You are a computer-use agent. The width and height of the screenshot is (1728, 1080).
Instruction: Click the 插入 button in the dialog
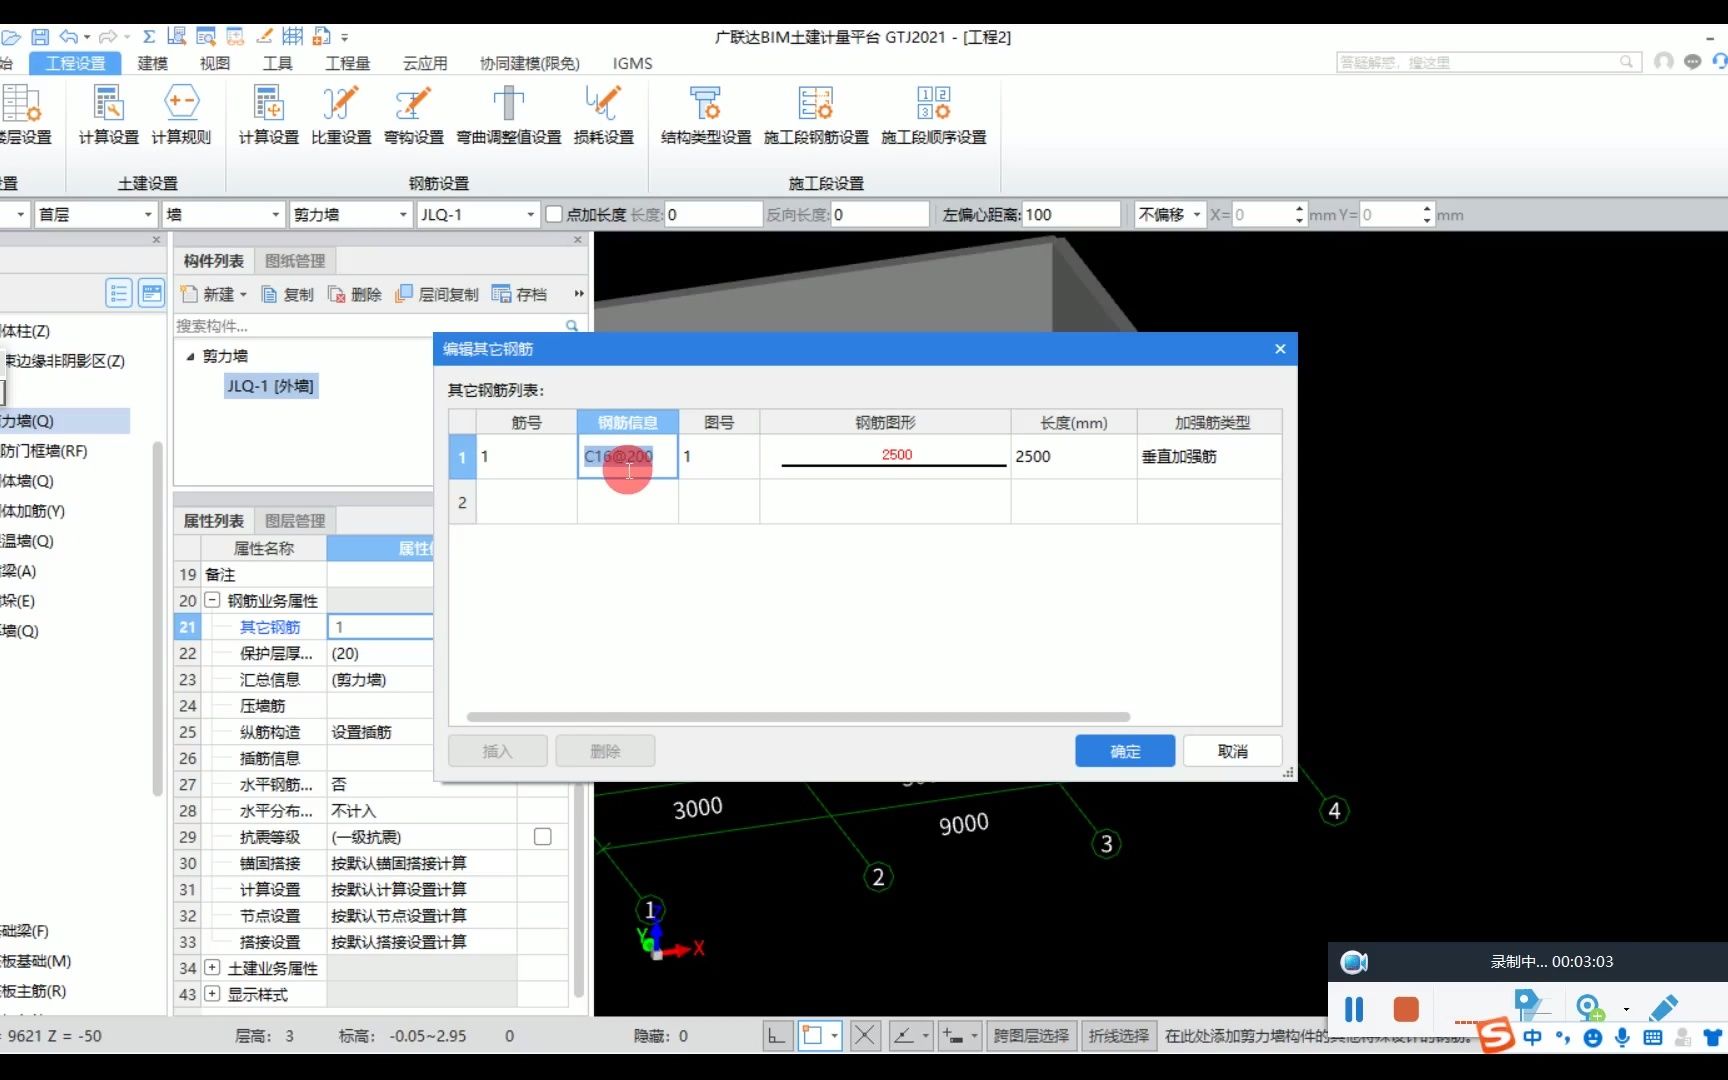click(497, 751)
